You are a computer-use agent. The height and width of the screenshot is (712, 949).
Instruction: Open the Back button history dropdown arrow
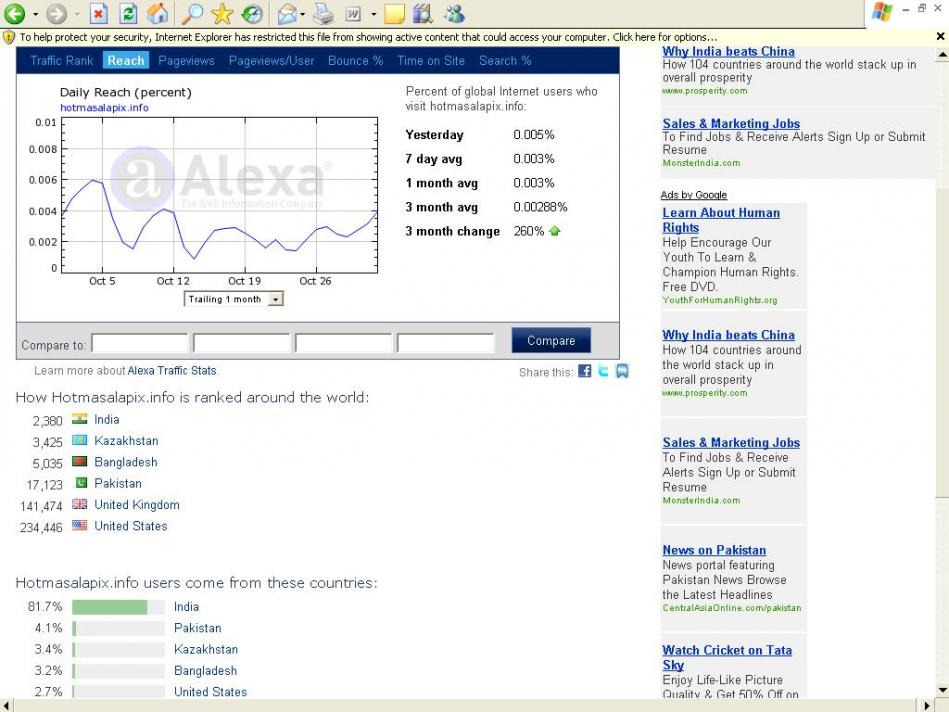pyautogui.click(x=35, y=13)
